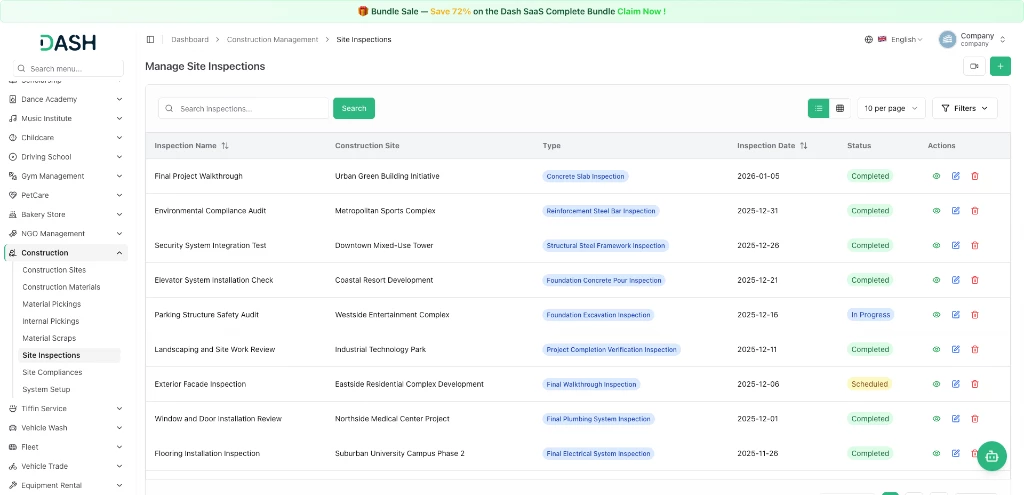1024x495 pixels.
Task: Open the 10 per page dropdown
Action: click(x=891, y=108)
